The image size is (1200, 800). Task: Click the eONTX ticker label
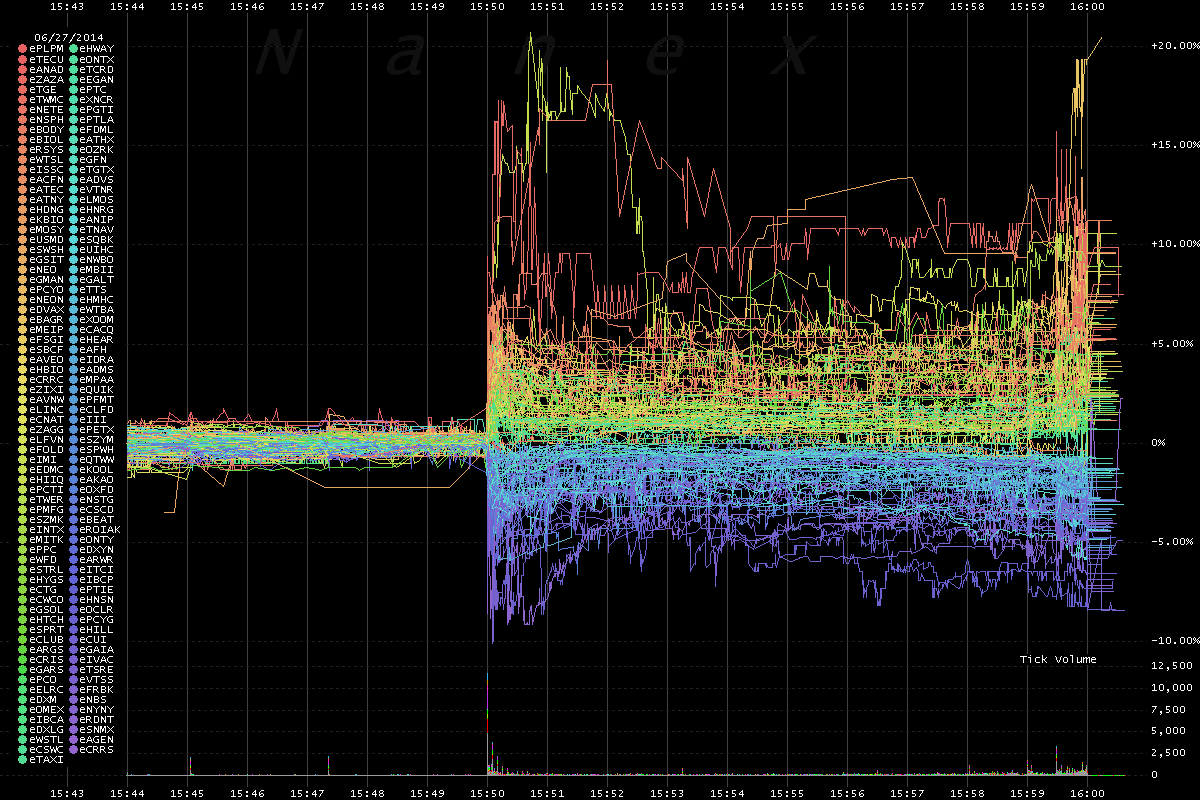point(96,59)
